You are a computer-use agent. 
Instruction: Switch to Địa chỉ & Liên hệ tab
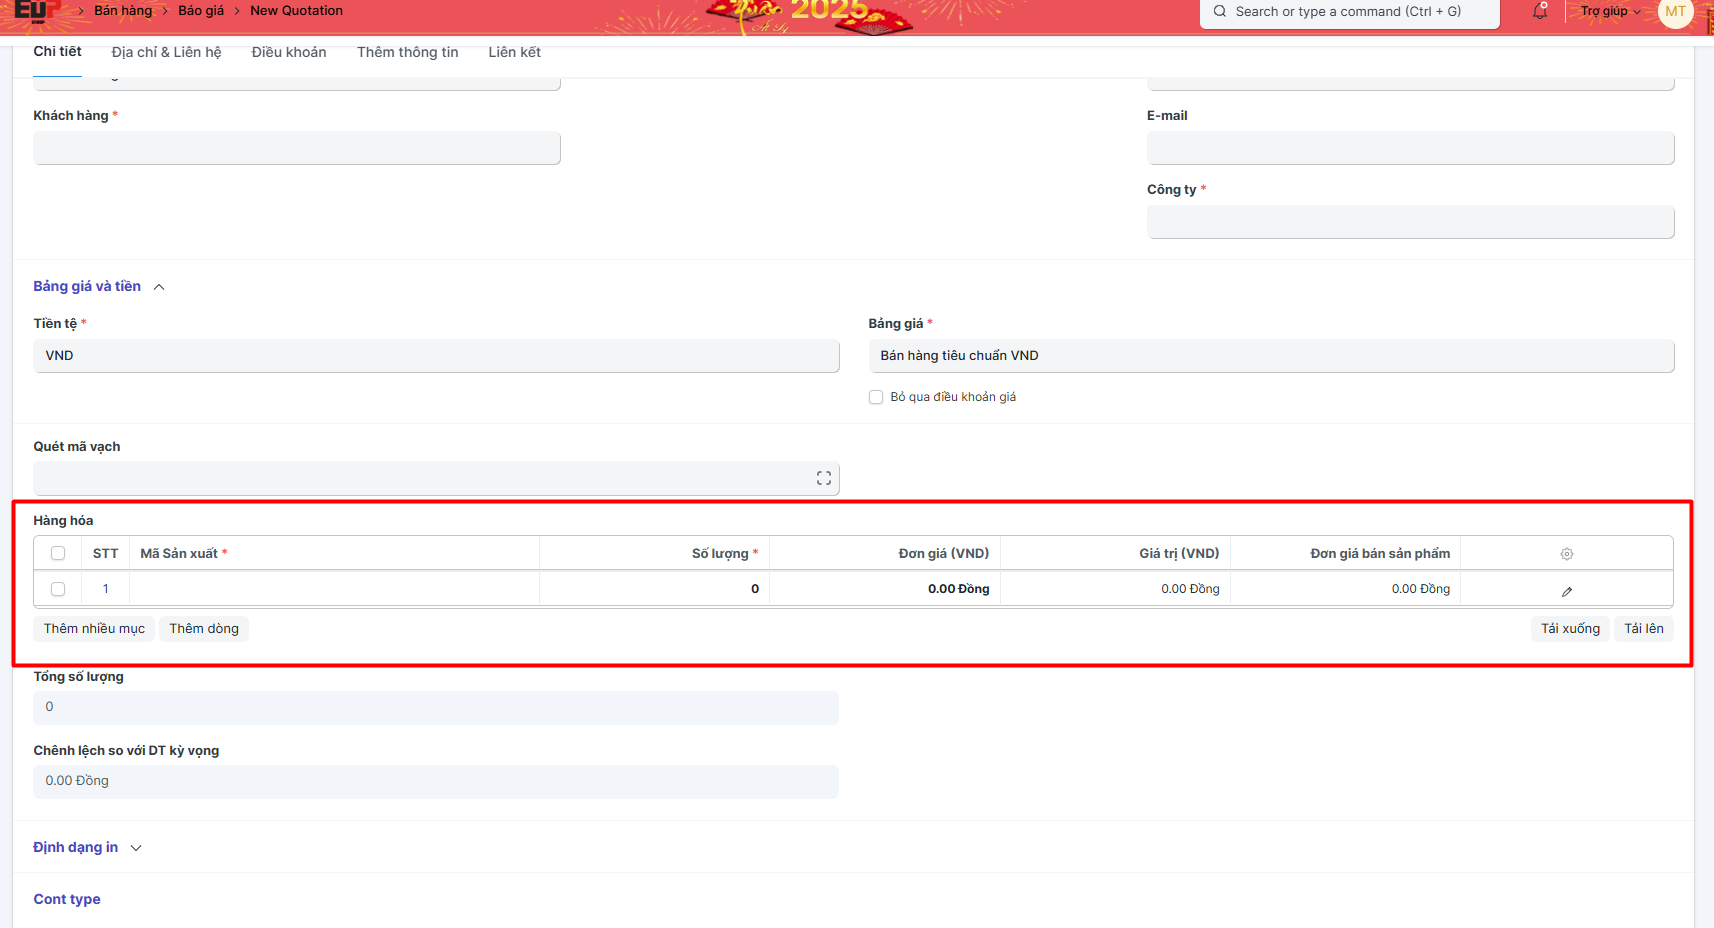pos(166,52)
